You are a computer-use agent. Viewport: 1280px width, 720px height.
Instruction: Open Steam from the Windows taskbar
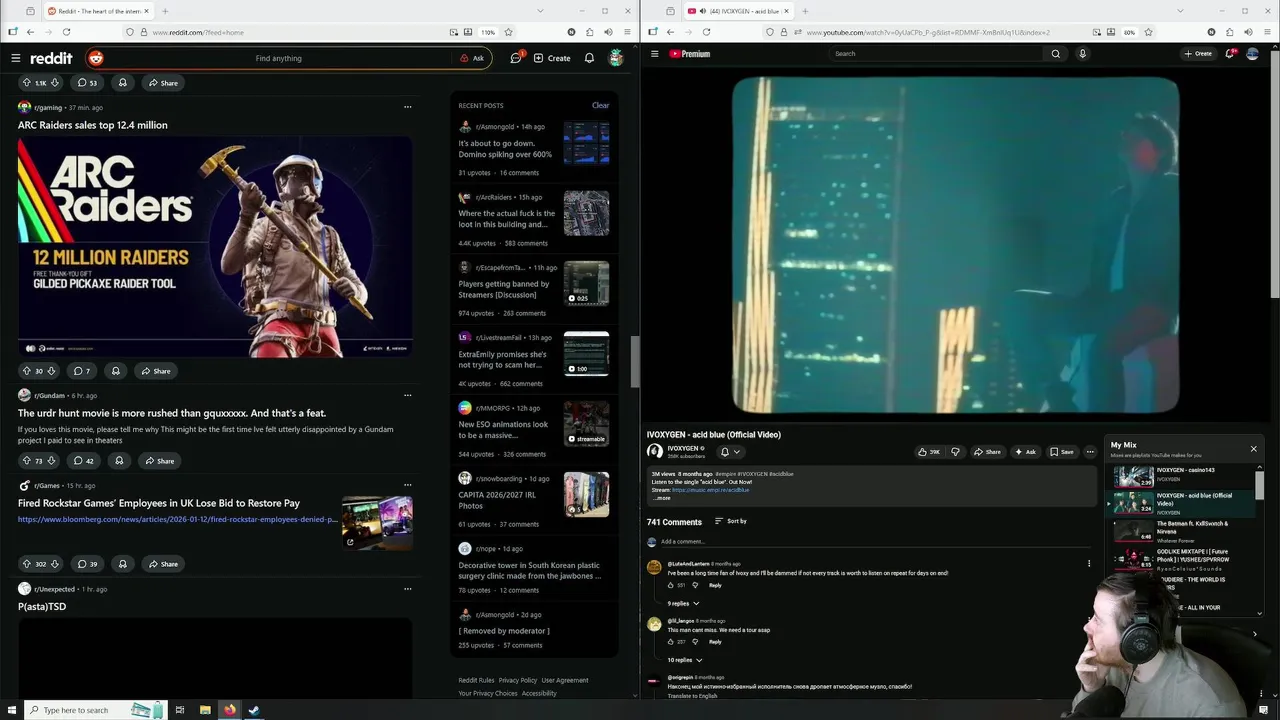(x=254, y=710)
